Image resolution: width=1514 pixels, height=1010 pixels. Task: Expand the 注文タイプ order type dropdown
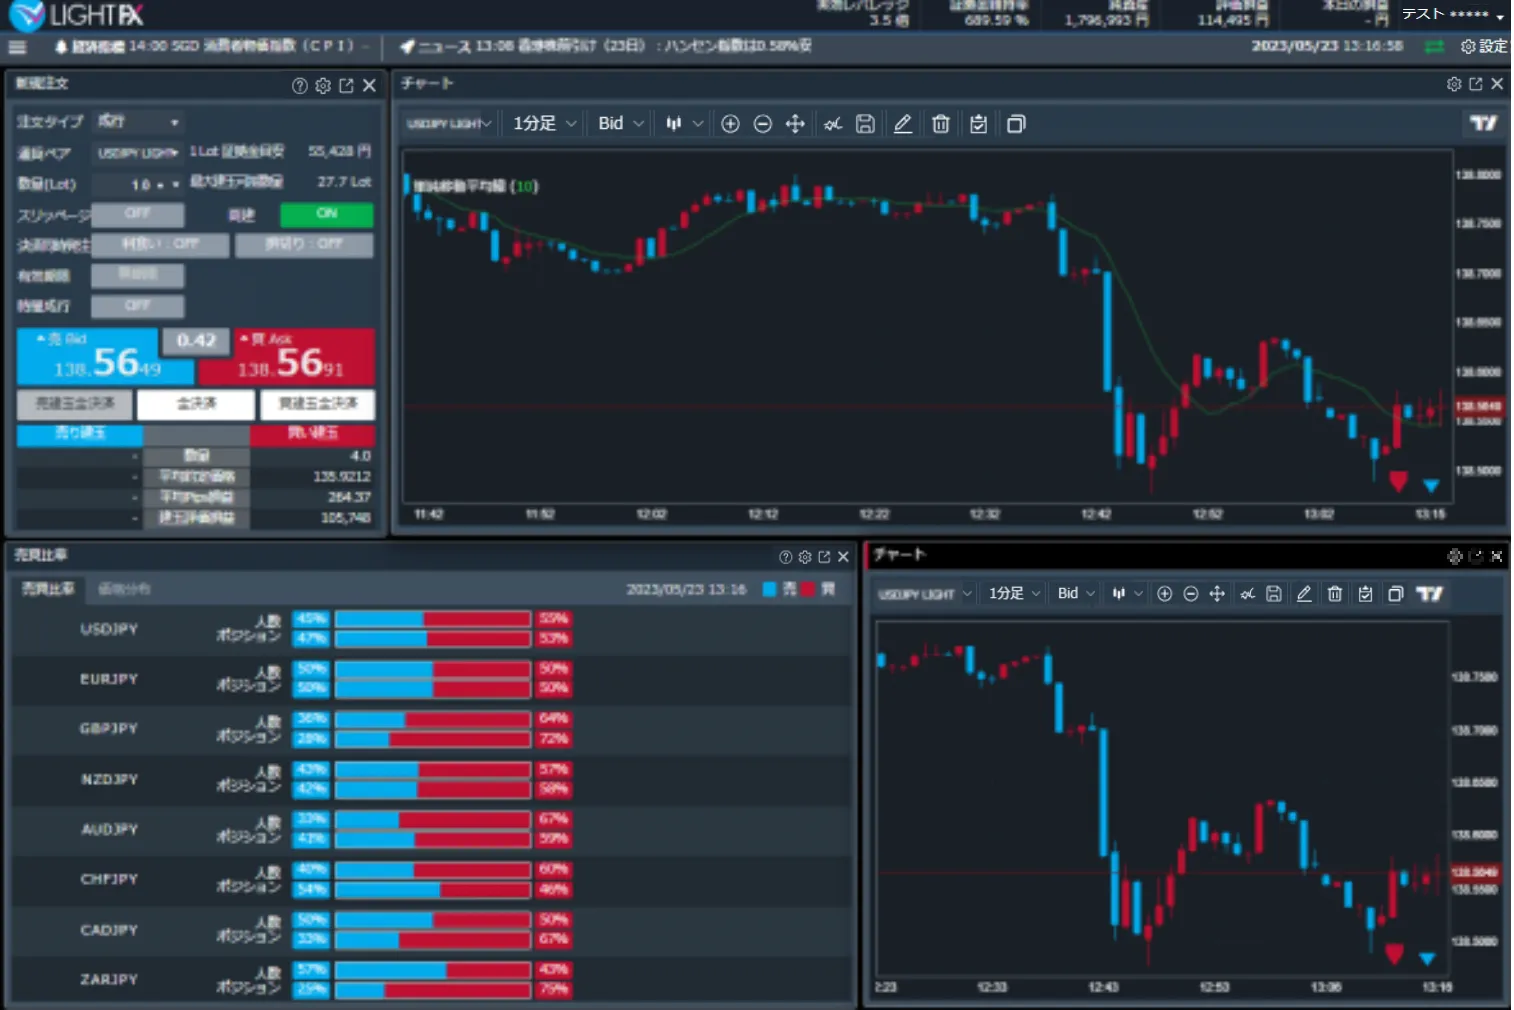coord(139,122)
